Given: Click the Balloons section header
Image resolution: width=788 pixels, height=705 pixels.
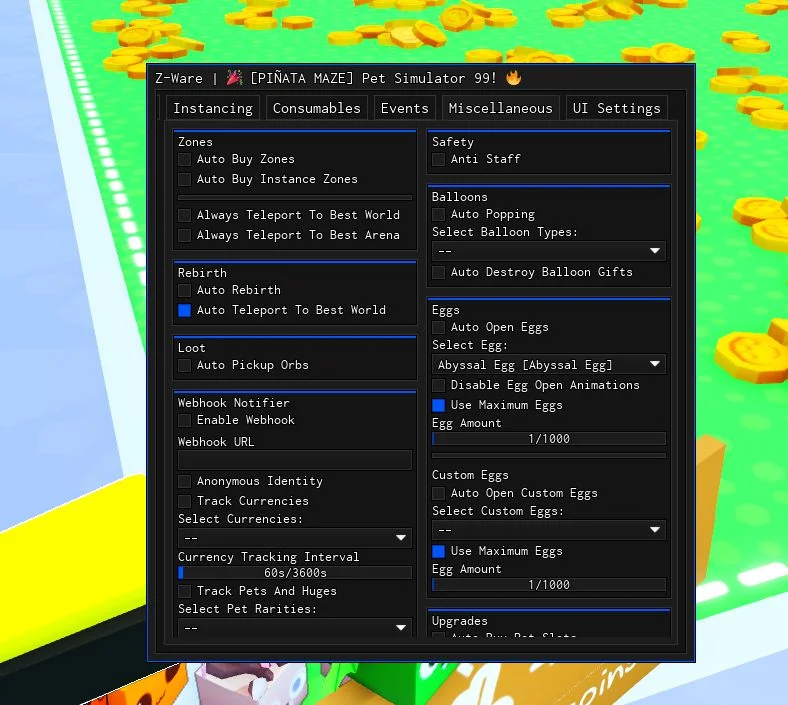Looking at the screenshot, I should (459, 197).
